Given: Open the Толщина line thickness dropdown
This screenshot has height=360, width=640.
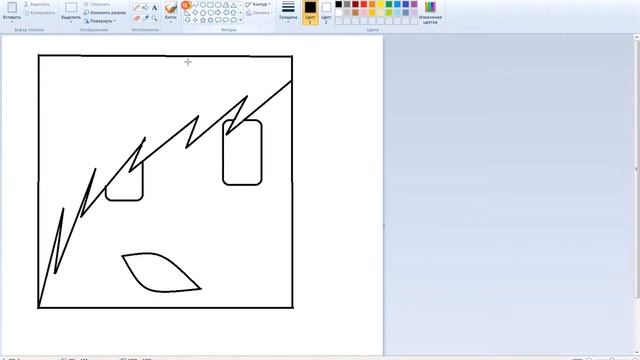Looking at the screenshot, I should (288, 12).
